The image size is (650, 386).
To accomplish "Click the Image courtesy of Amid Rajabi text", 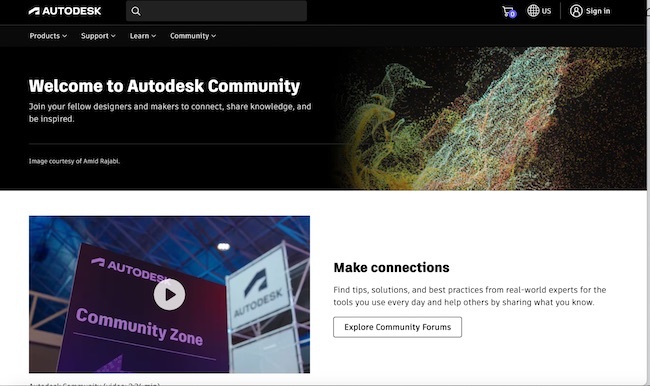I will click(74, 161).
